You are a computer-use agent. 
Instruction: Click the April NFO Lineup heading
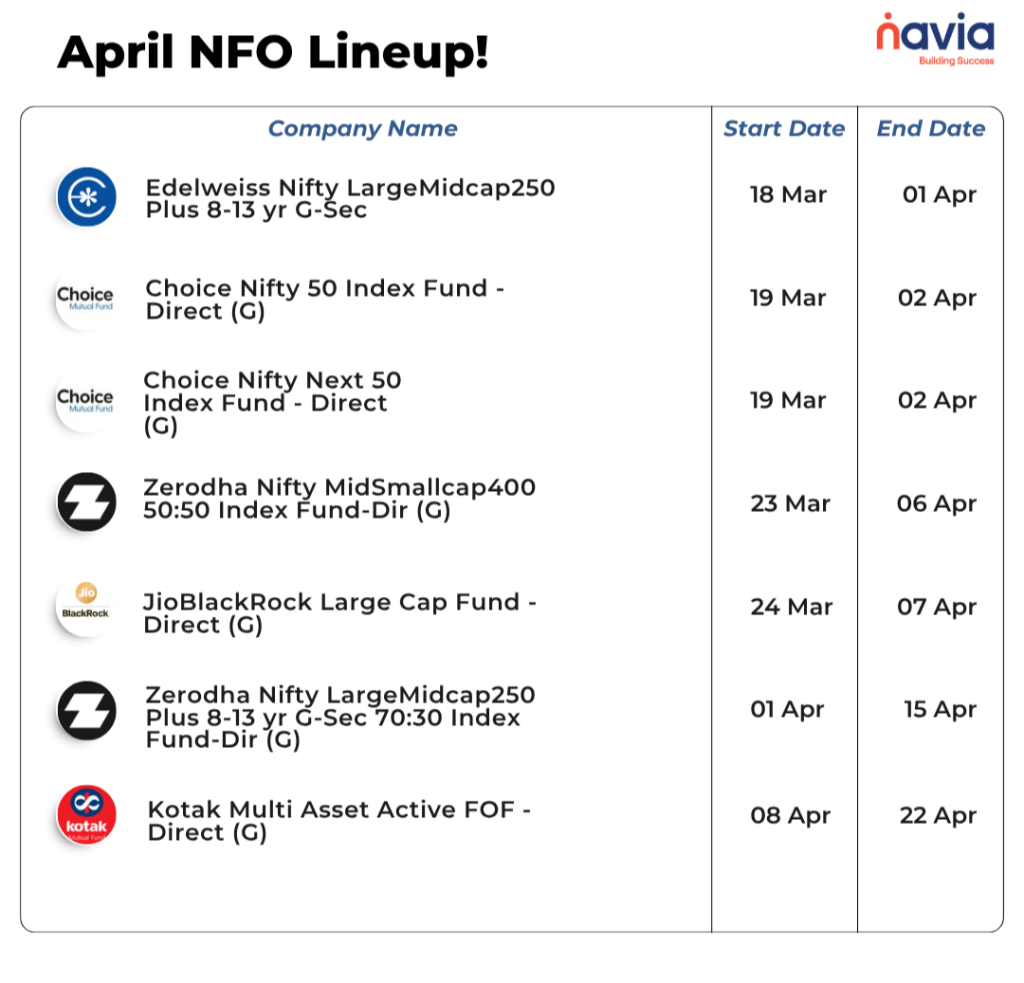point(273,52)
